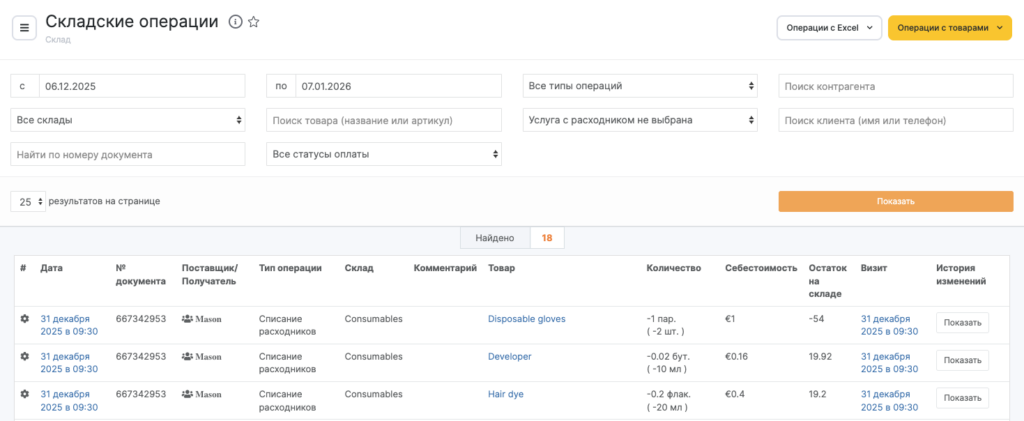Open the Hair dye product link
Screen dimensions: 1024x421
(505, 394)
